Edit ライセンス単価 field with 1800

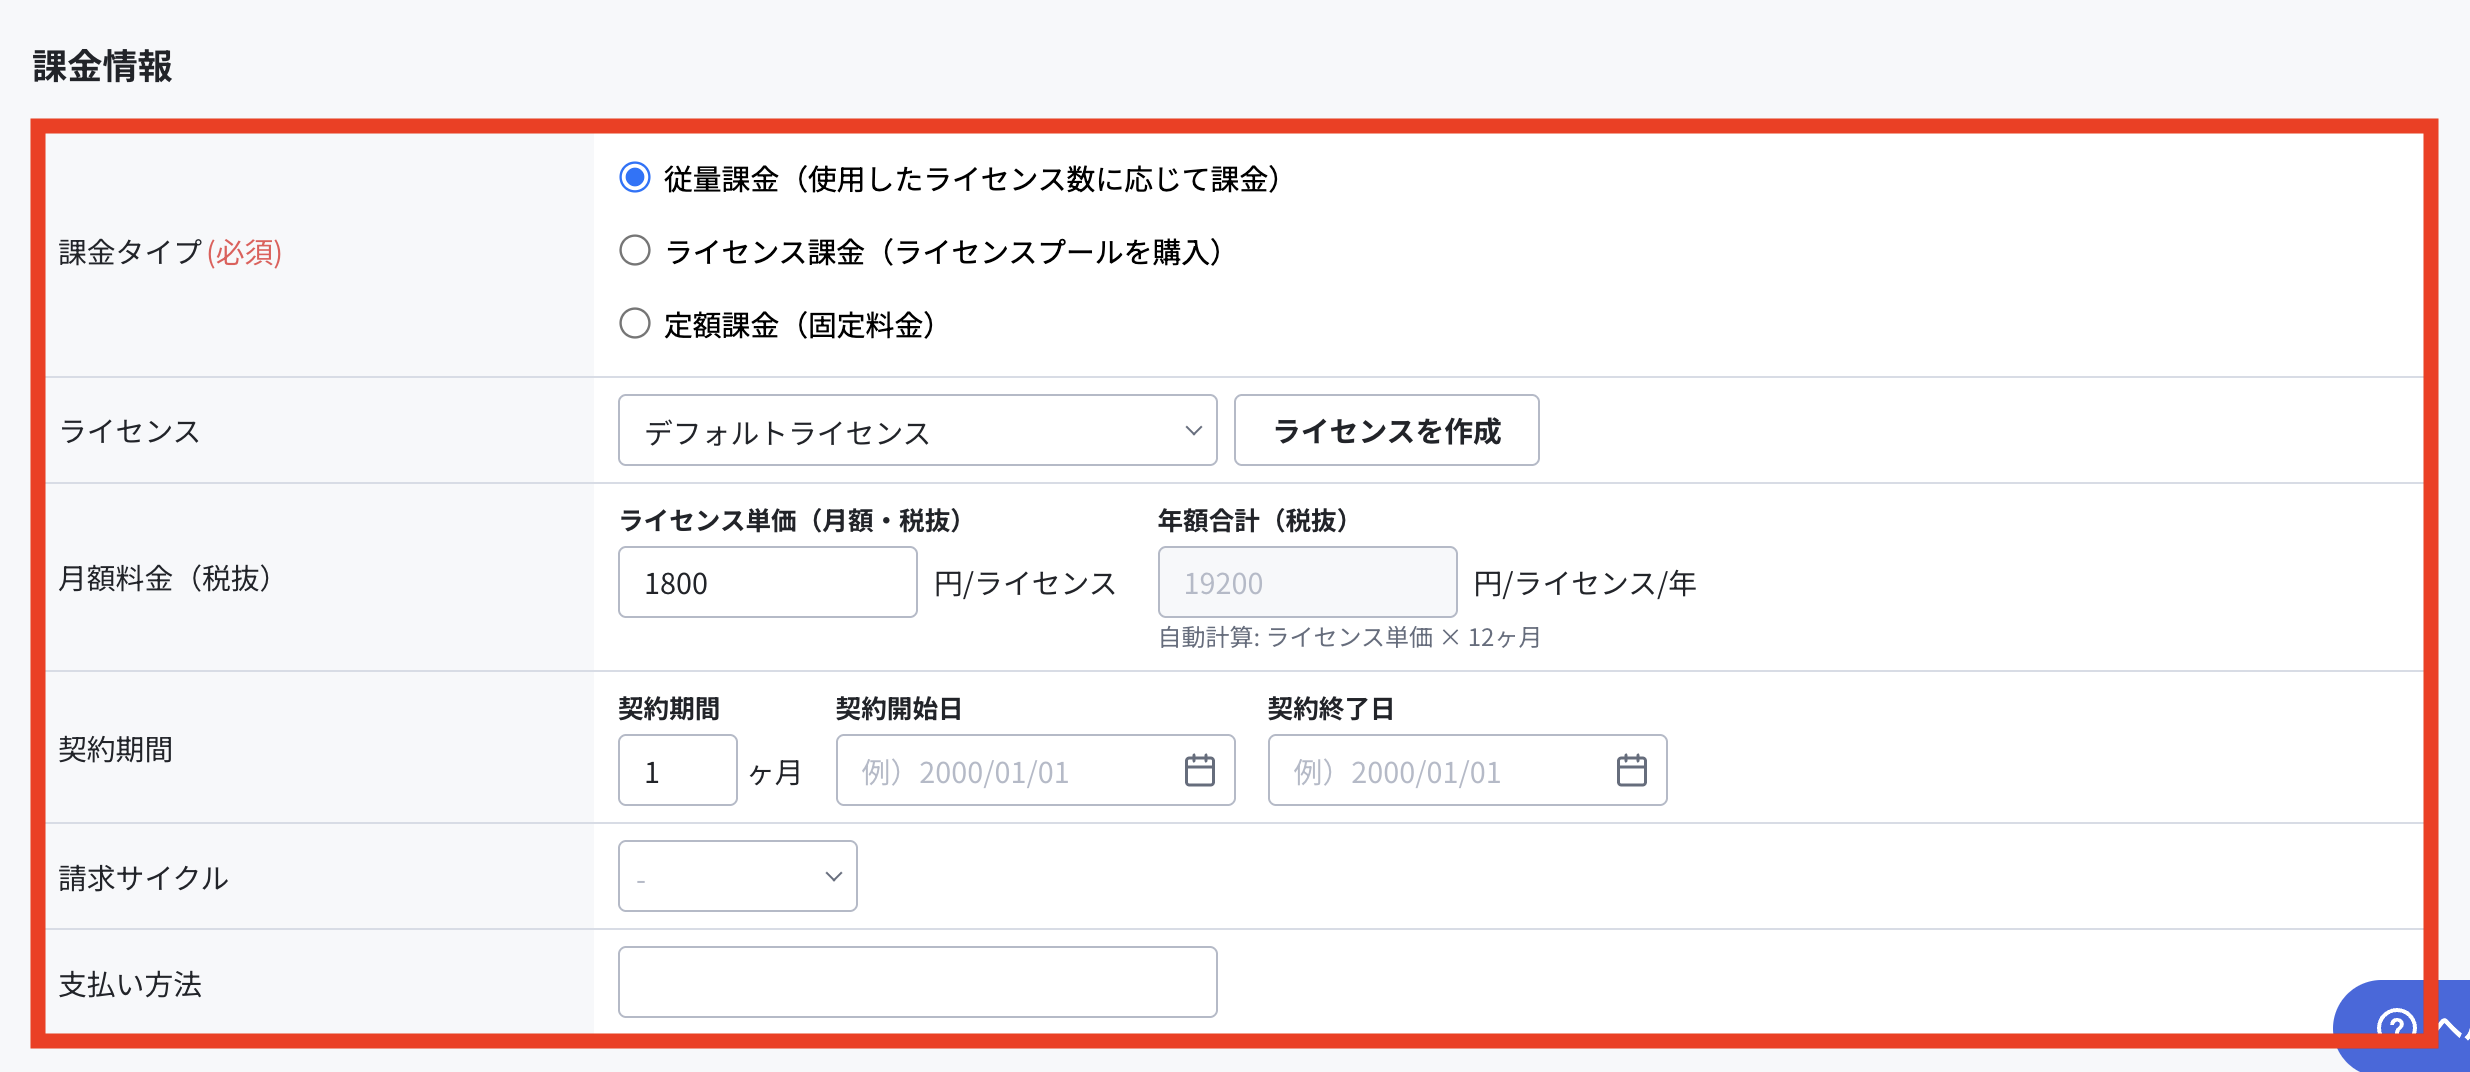tap(767, 582)
